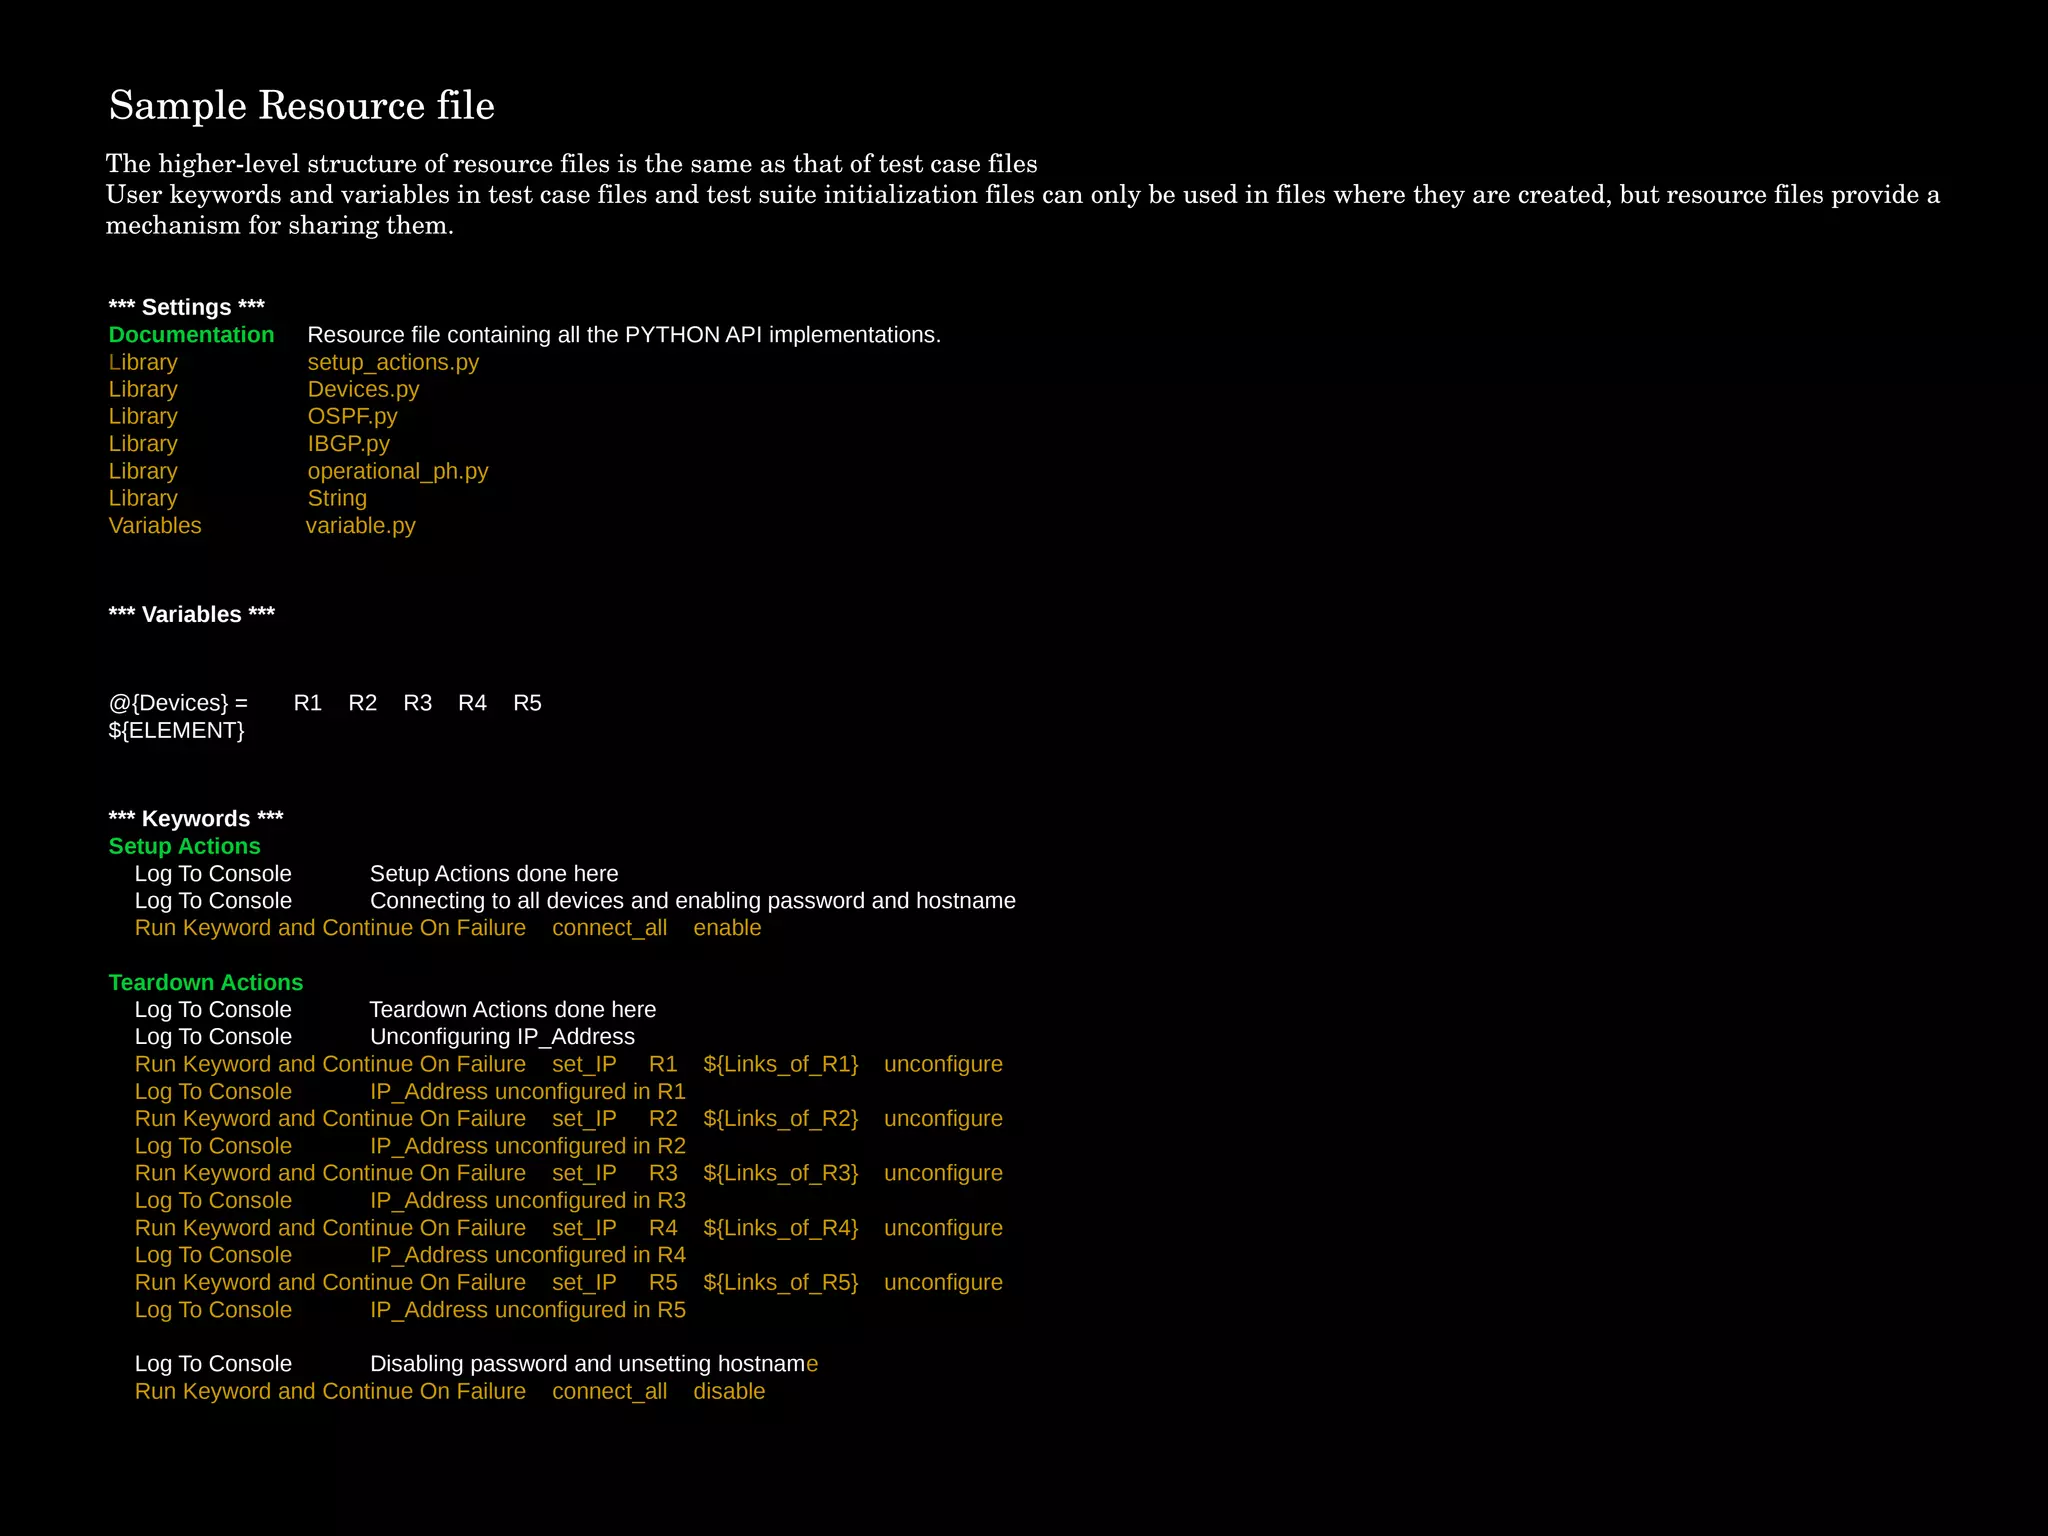Click 'IP_Address unconfigured in R3' log message

click(x=527, y=1200)
